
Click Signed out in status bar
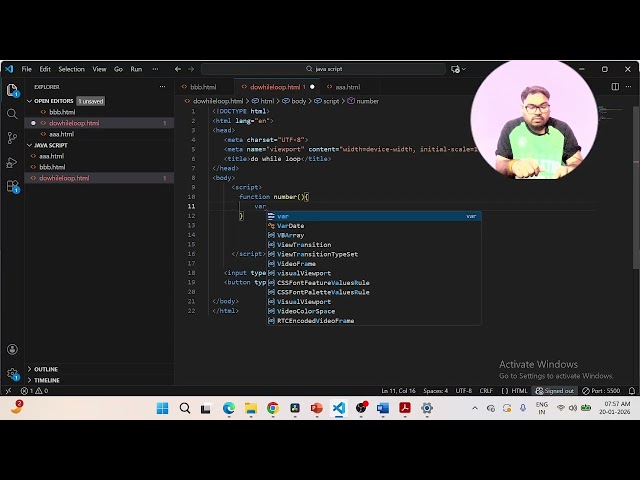pos(554,391)
